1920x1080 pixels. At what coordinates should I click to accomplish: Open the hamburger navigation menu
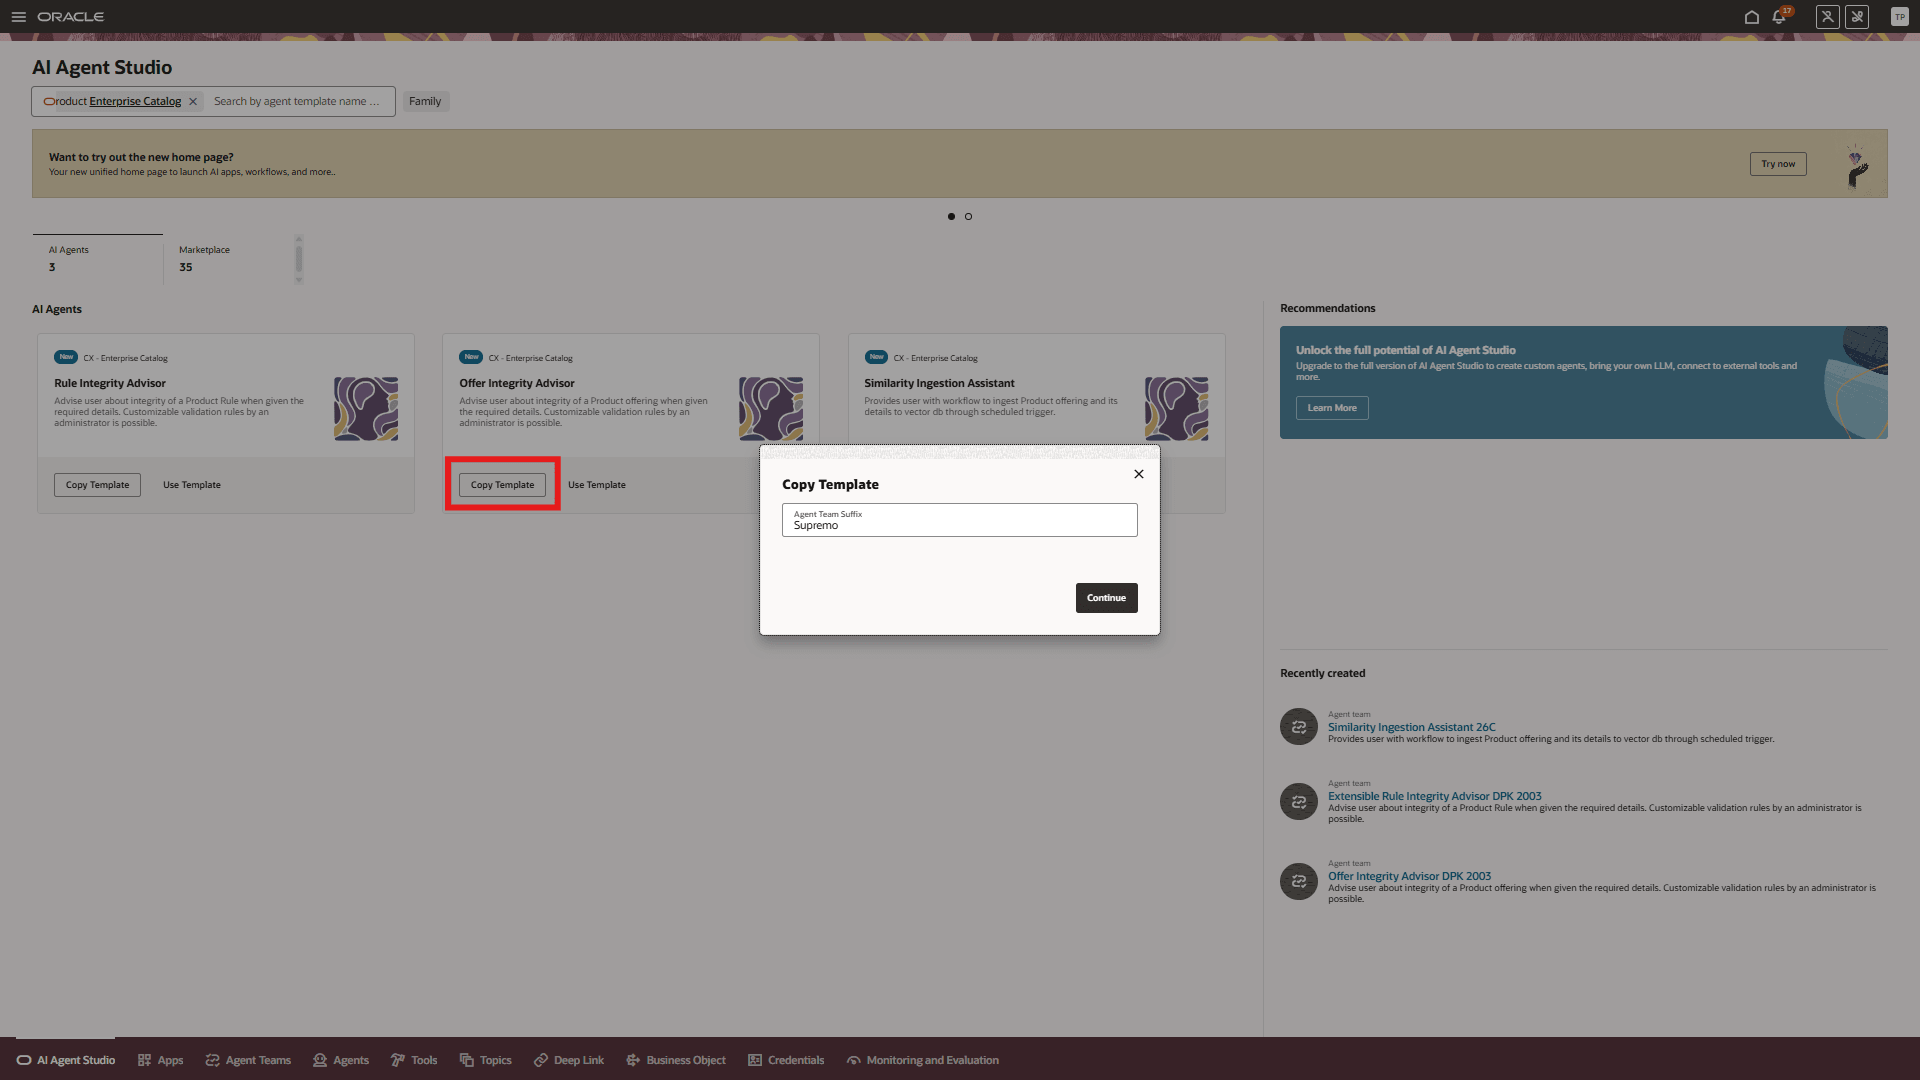click(18, 17)
